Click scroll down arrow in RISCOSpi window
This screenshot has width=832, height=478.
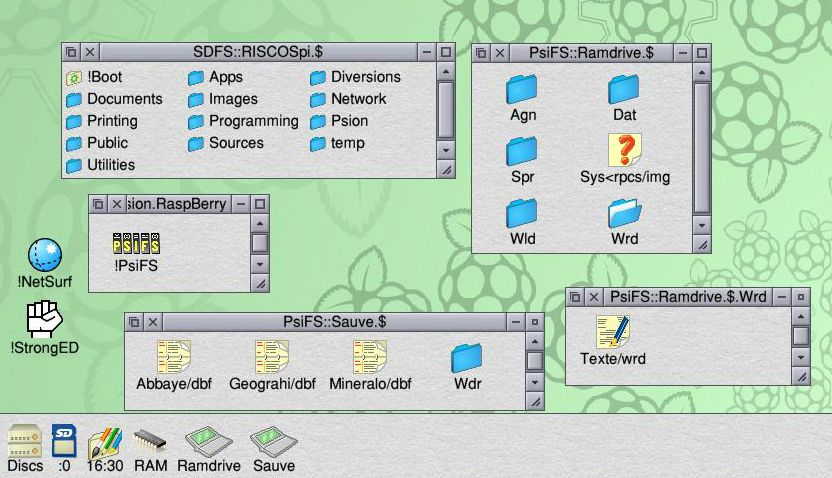446,150
